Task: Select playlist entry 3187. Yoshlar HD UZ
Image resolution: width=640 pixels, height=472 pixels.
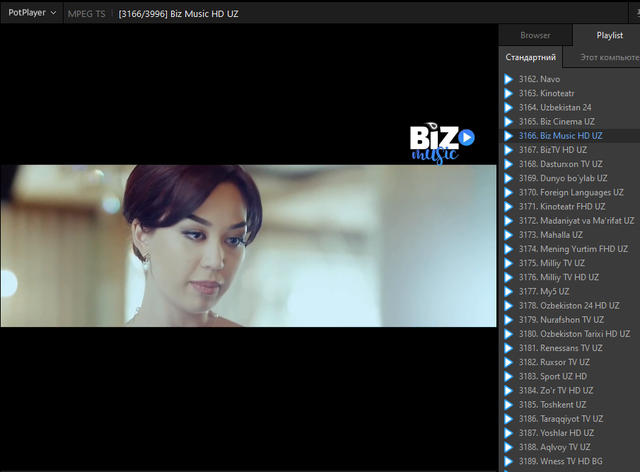Action: [x=570, y=433]
